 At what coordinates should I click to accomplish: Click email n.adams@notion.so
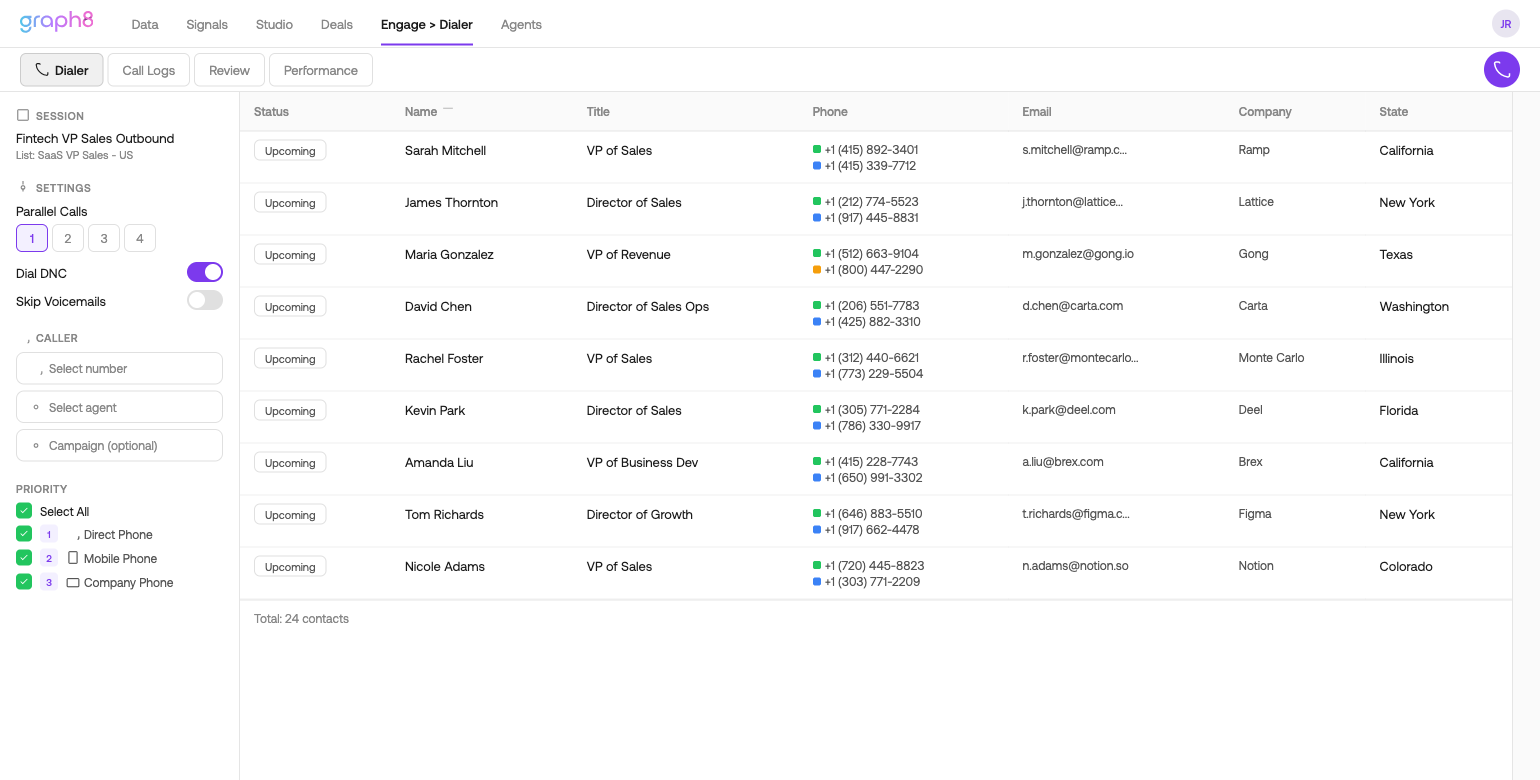click(x=1075, y=566)
